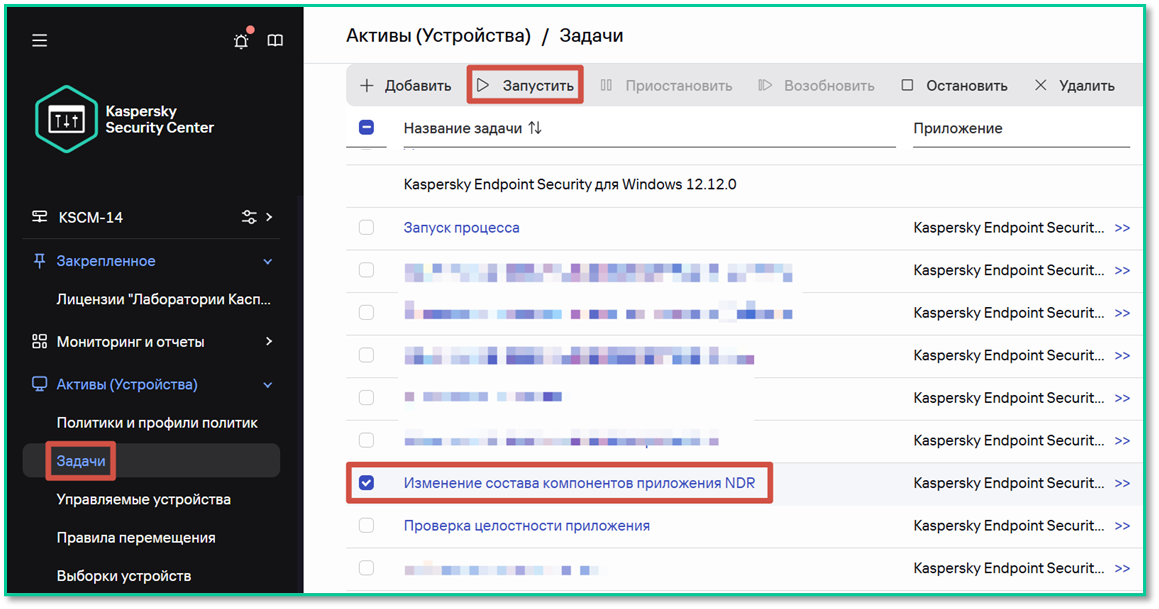This screenshot has width=1159, height=609.
Task: Open the Запуск процесса task link
Action: pyautogui.click(x=461, y=228)
